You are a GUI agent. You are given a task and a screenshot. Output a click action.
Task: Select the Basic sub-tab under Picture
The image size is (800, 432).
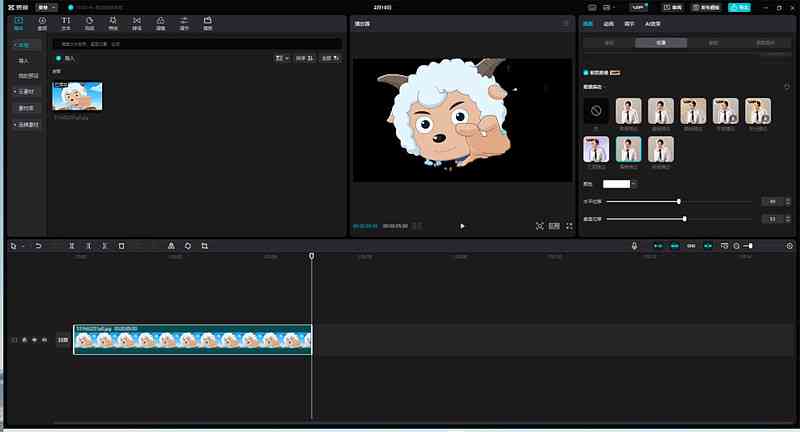click(609, 43)
